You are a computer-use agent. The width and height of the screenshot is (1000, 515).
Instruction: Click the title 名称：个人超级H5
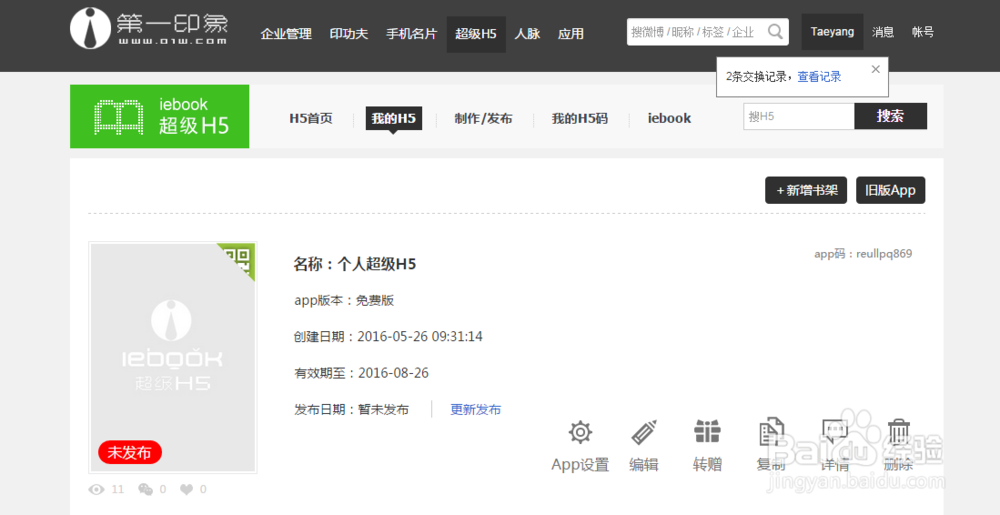[355, 264]
